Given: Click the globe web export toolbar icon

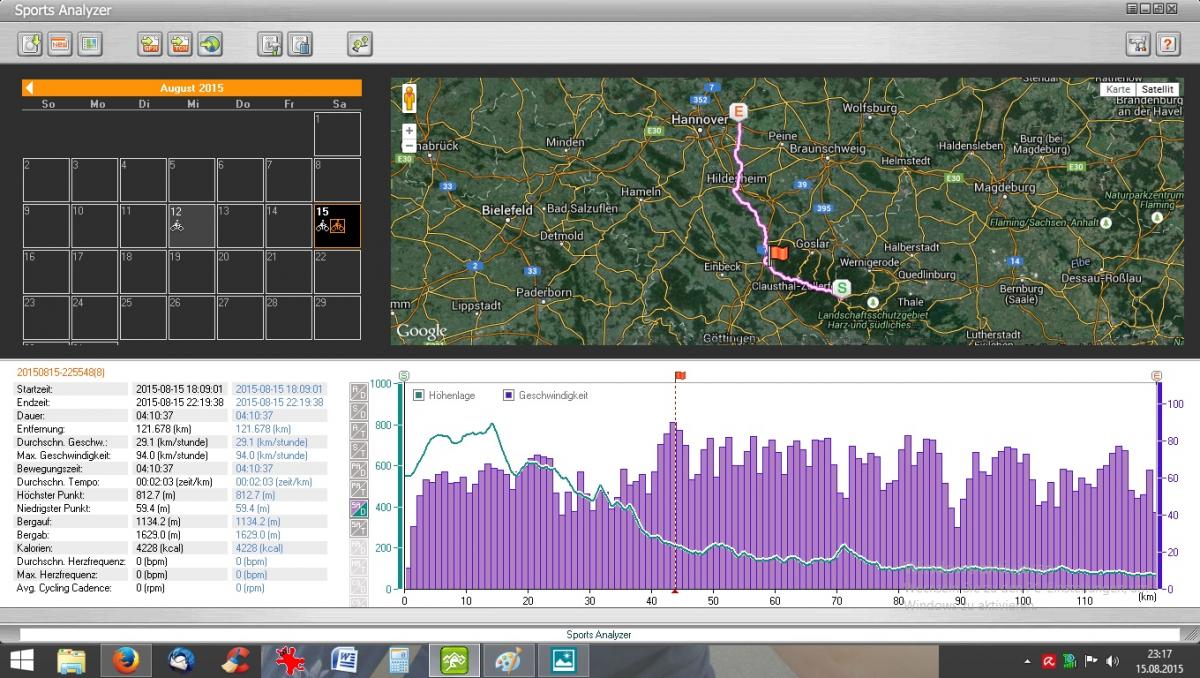Looking at the screenshot, I should coord(210,44).
